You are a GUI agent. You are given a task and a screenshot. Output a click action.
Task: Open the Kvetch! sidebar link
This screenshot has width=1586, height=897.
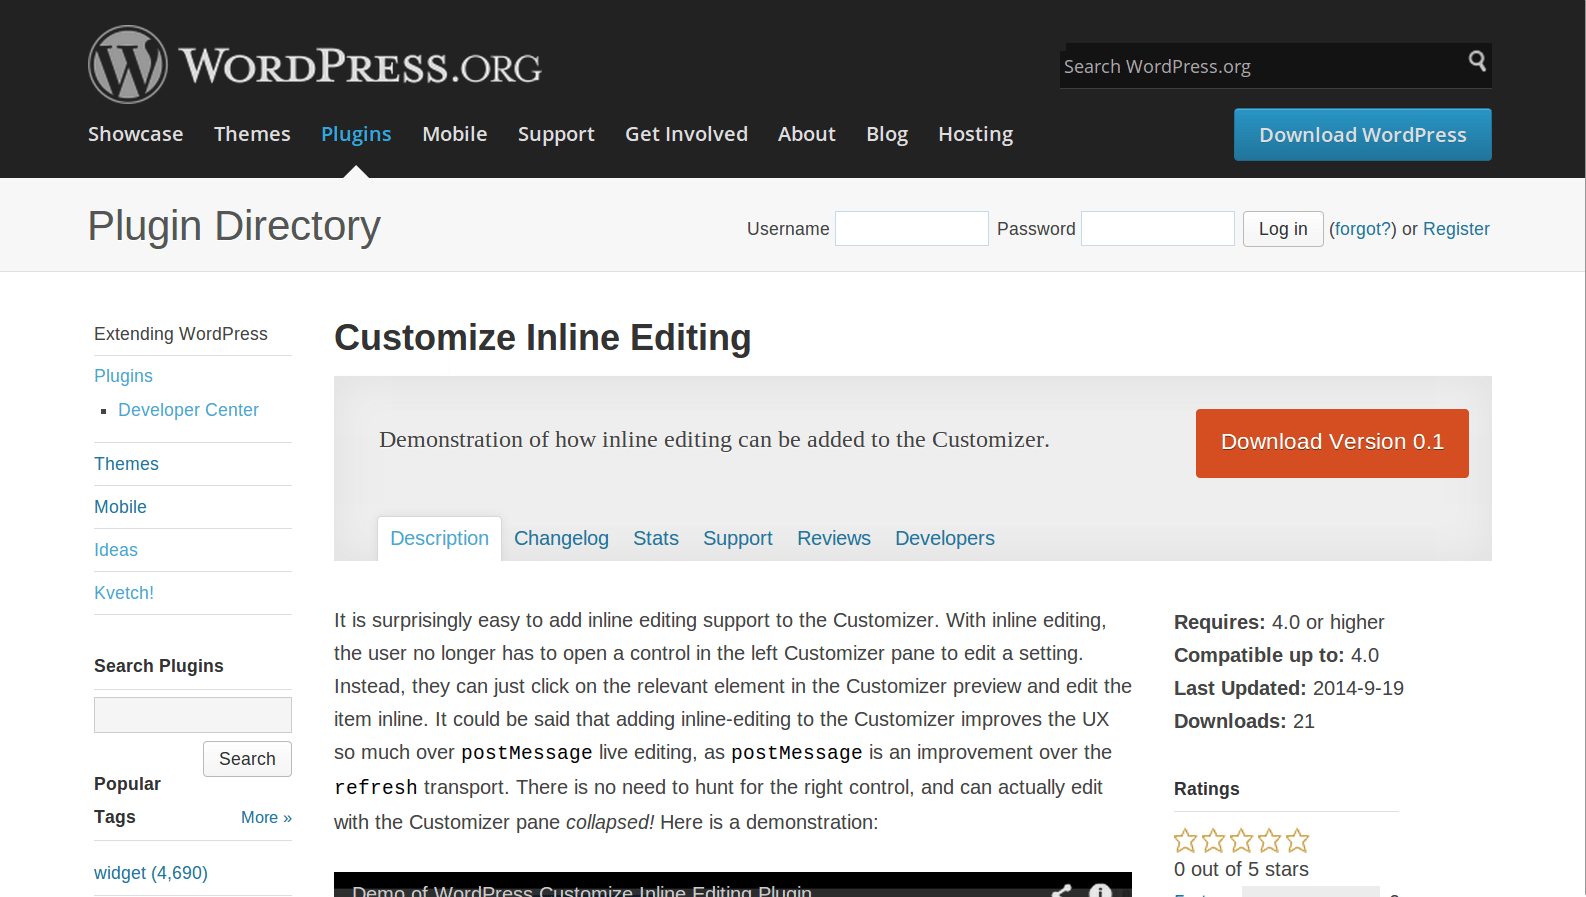(x=124, y=593)
